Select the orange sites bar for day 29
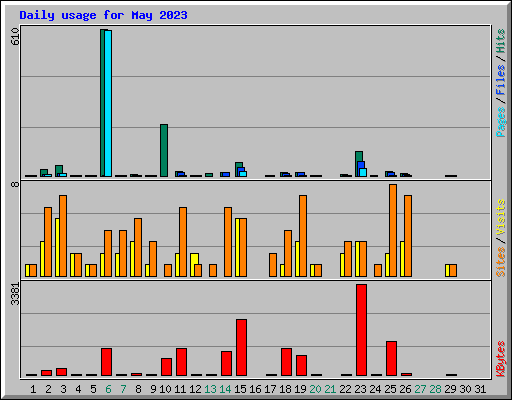 click(x=453, y=270)
